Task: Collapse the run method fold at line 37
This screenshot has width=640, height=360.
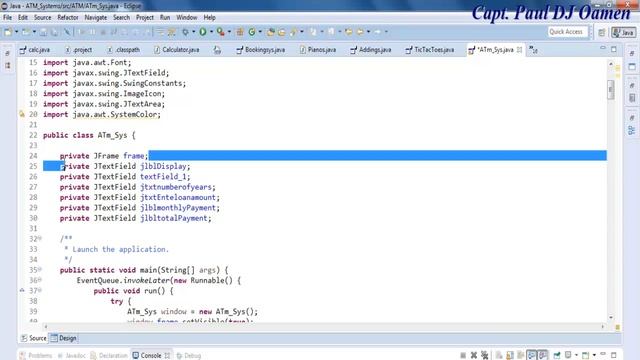Action: pos(40,291)
